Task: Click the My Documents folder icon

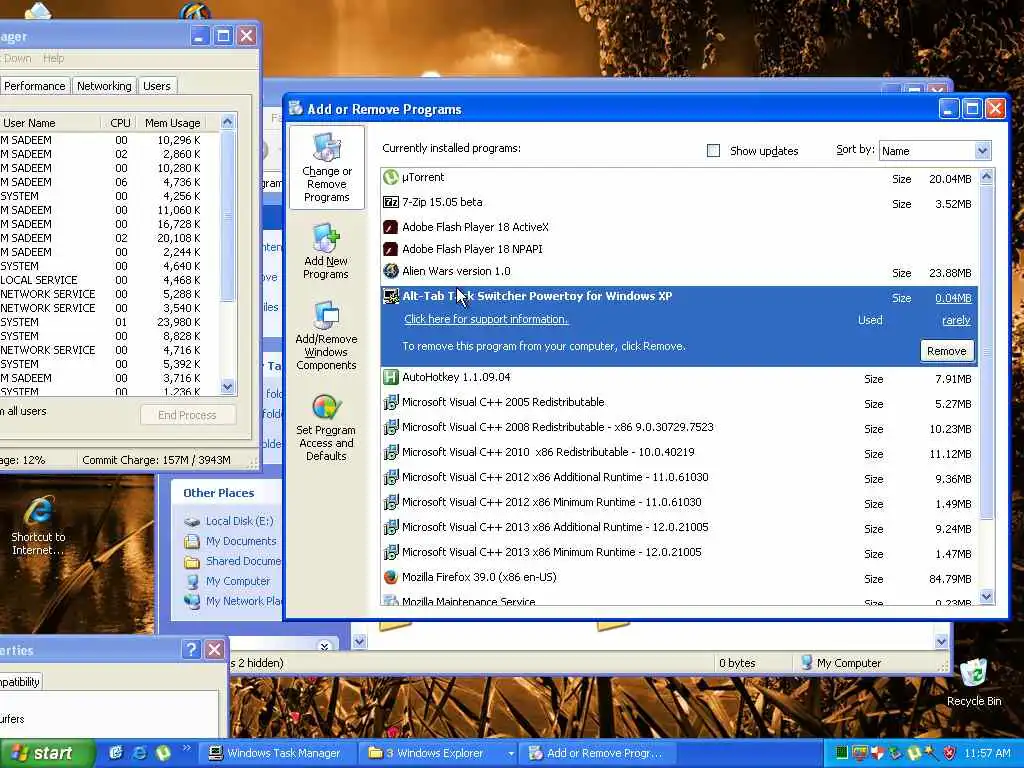Action: [x=192, y=541]
